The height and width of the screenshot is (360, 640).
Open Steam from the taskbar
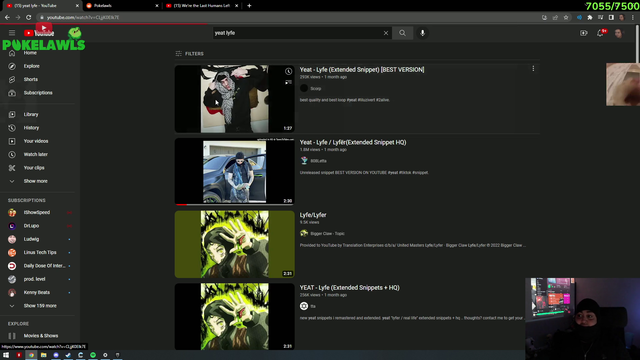(68, 355)
